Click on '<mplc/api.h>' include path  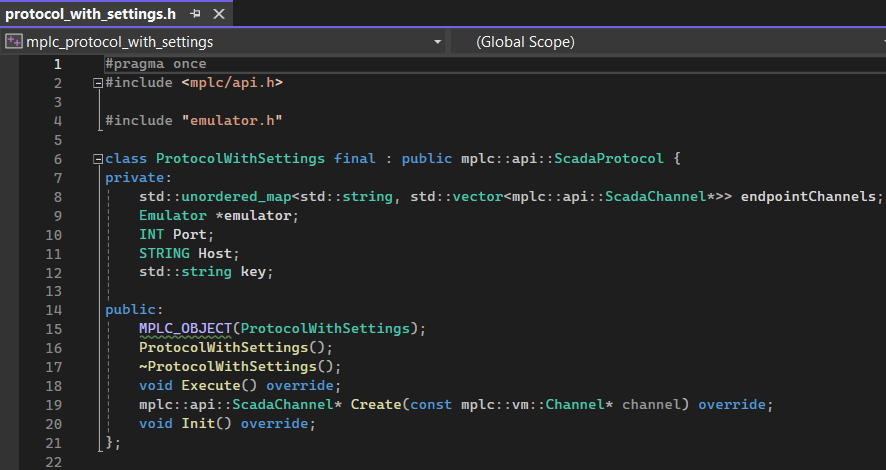232,82
